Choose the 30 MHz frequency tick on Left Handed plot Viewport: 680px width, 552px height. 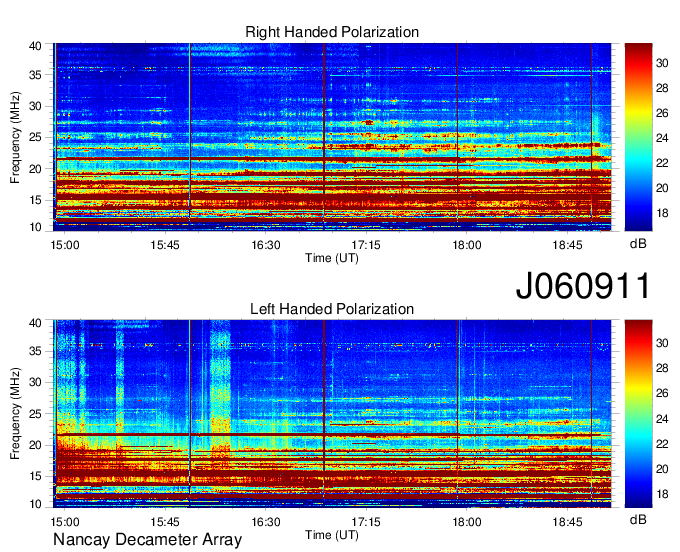35,382
